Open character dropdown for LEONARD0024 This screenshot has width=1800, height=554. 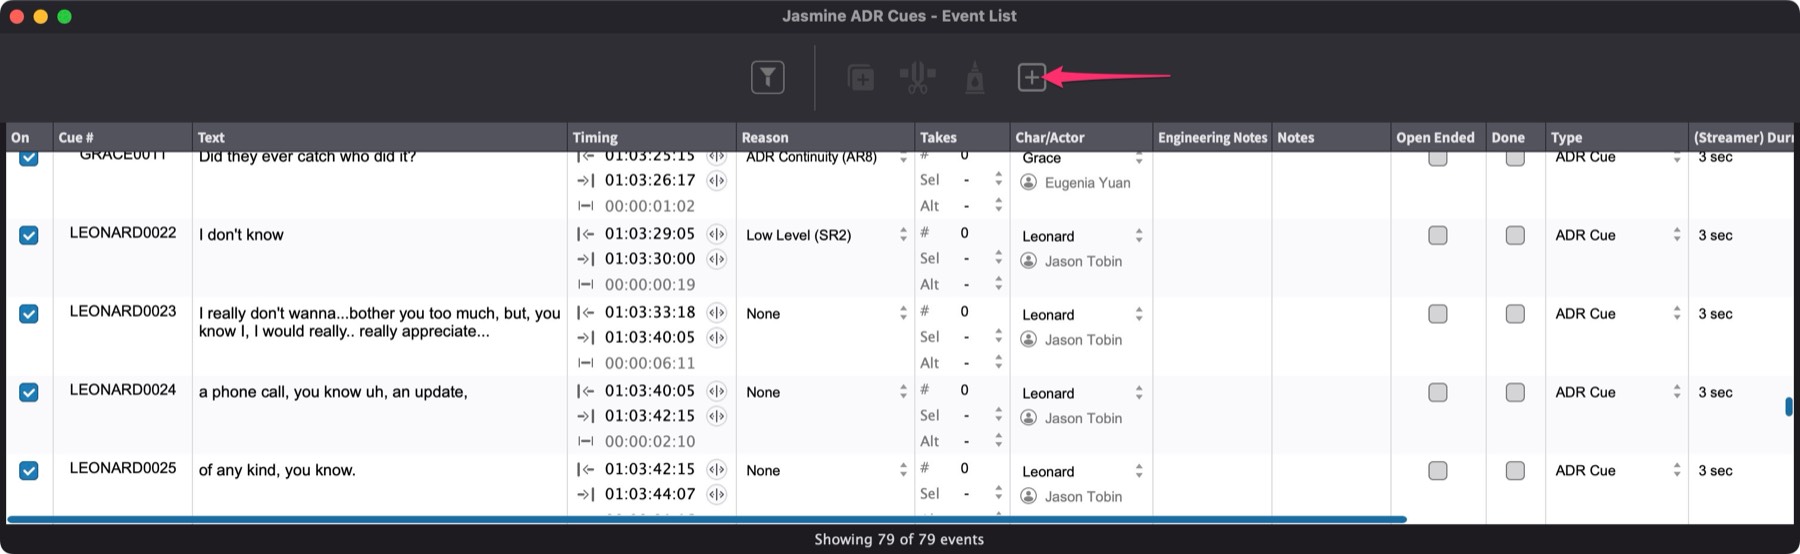click(1082, 393)
